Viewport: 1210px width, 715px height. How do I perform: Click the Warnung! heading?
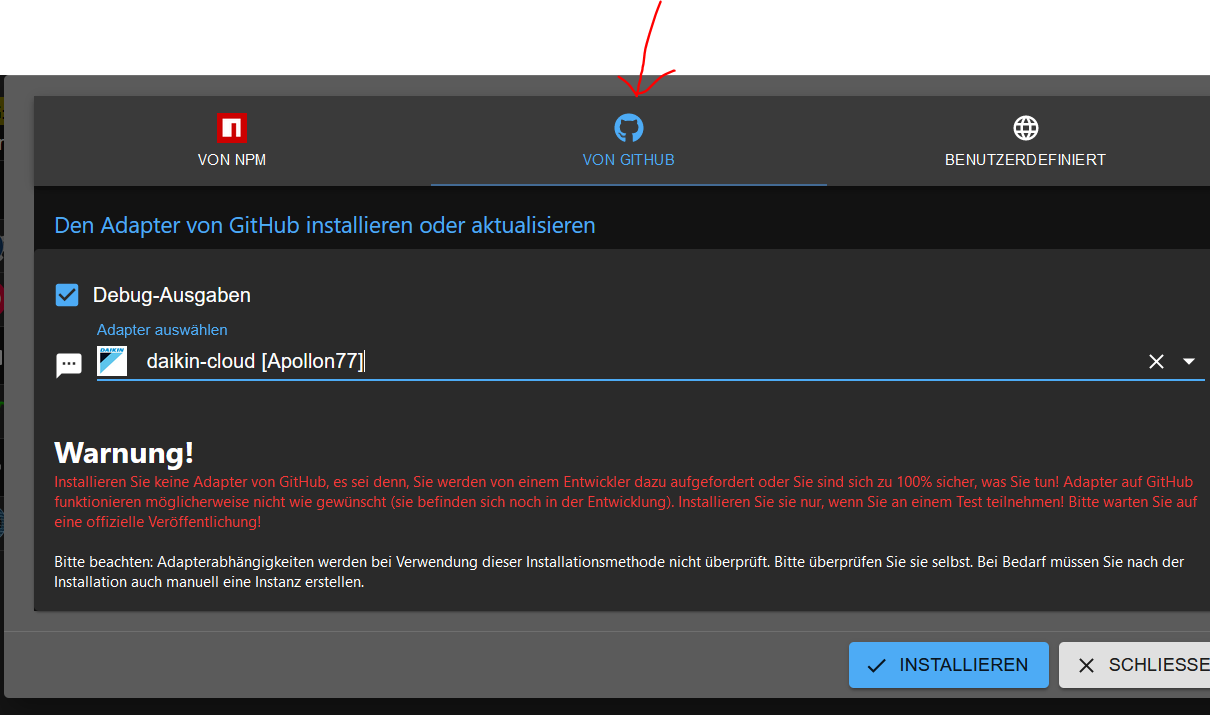coord(124,453)
